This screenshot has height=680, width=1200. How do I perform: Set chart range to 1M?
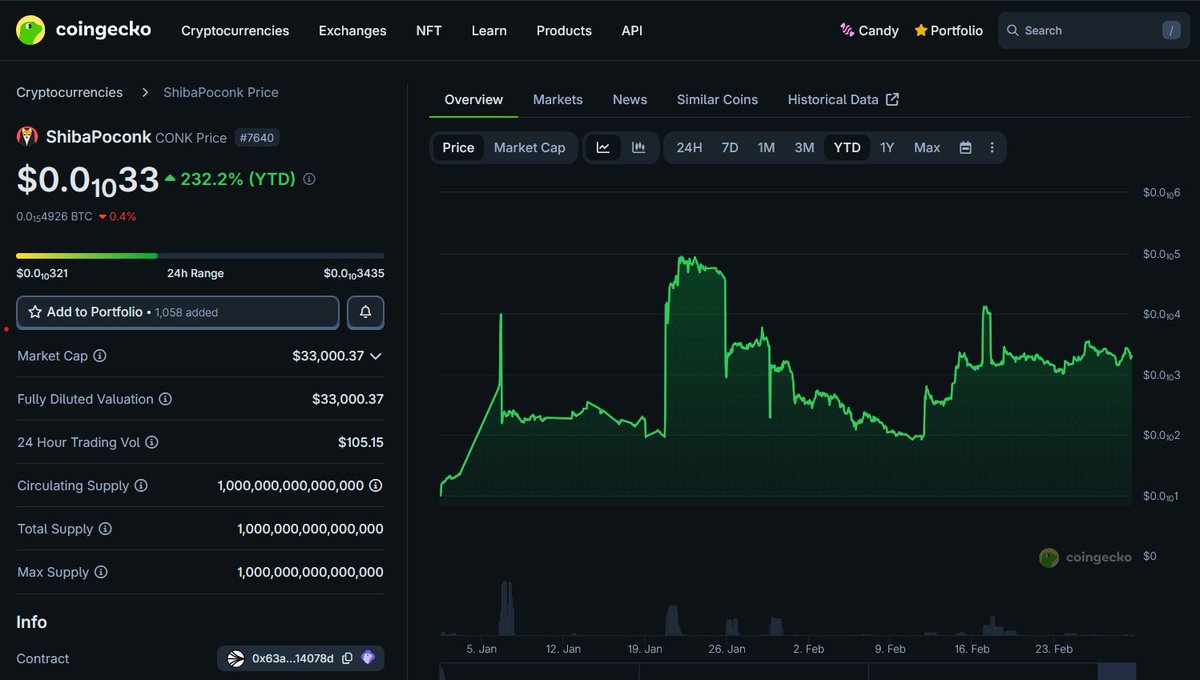pos(766,147)
